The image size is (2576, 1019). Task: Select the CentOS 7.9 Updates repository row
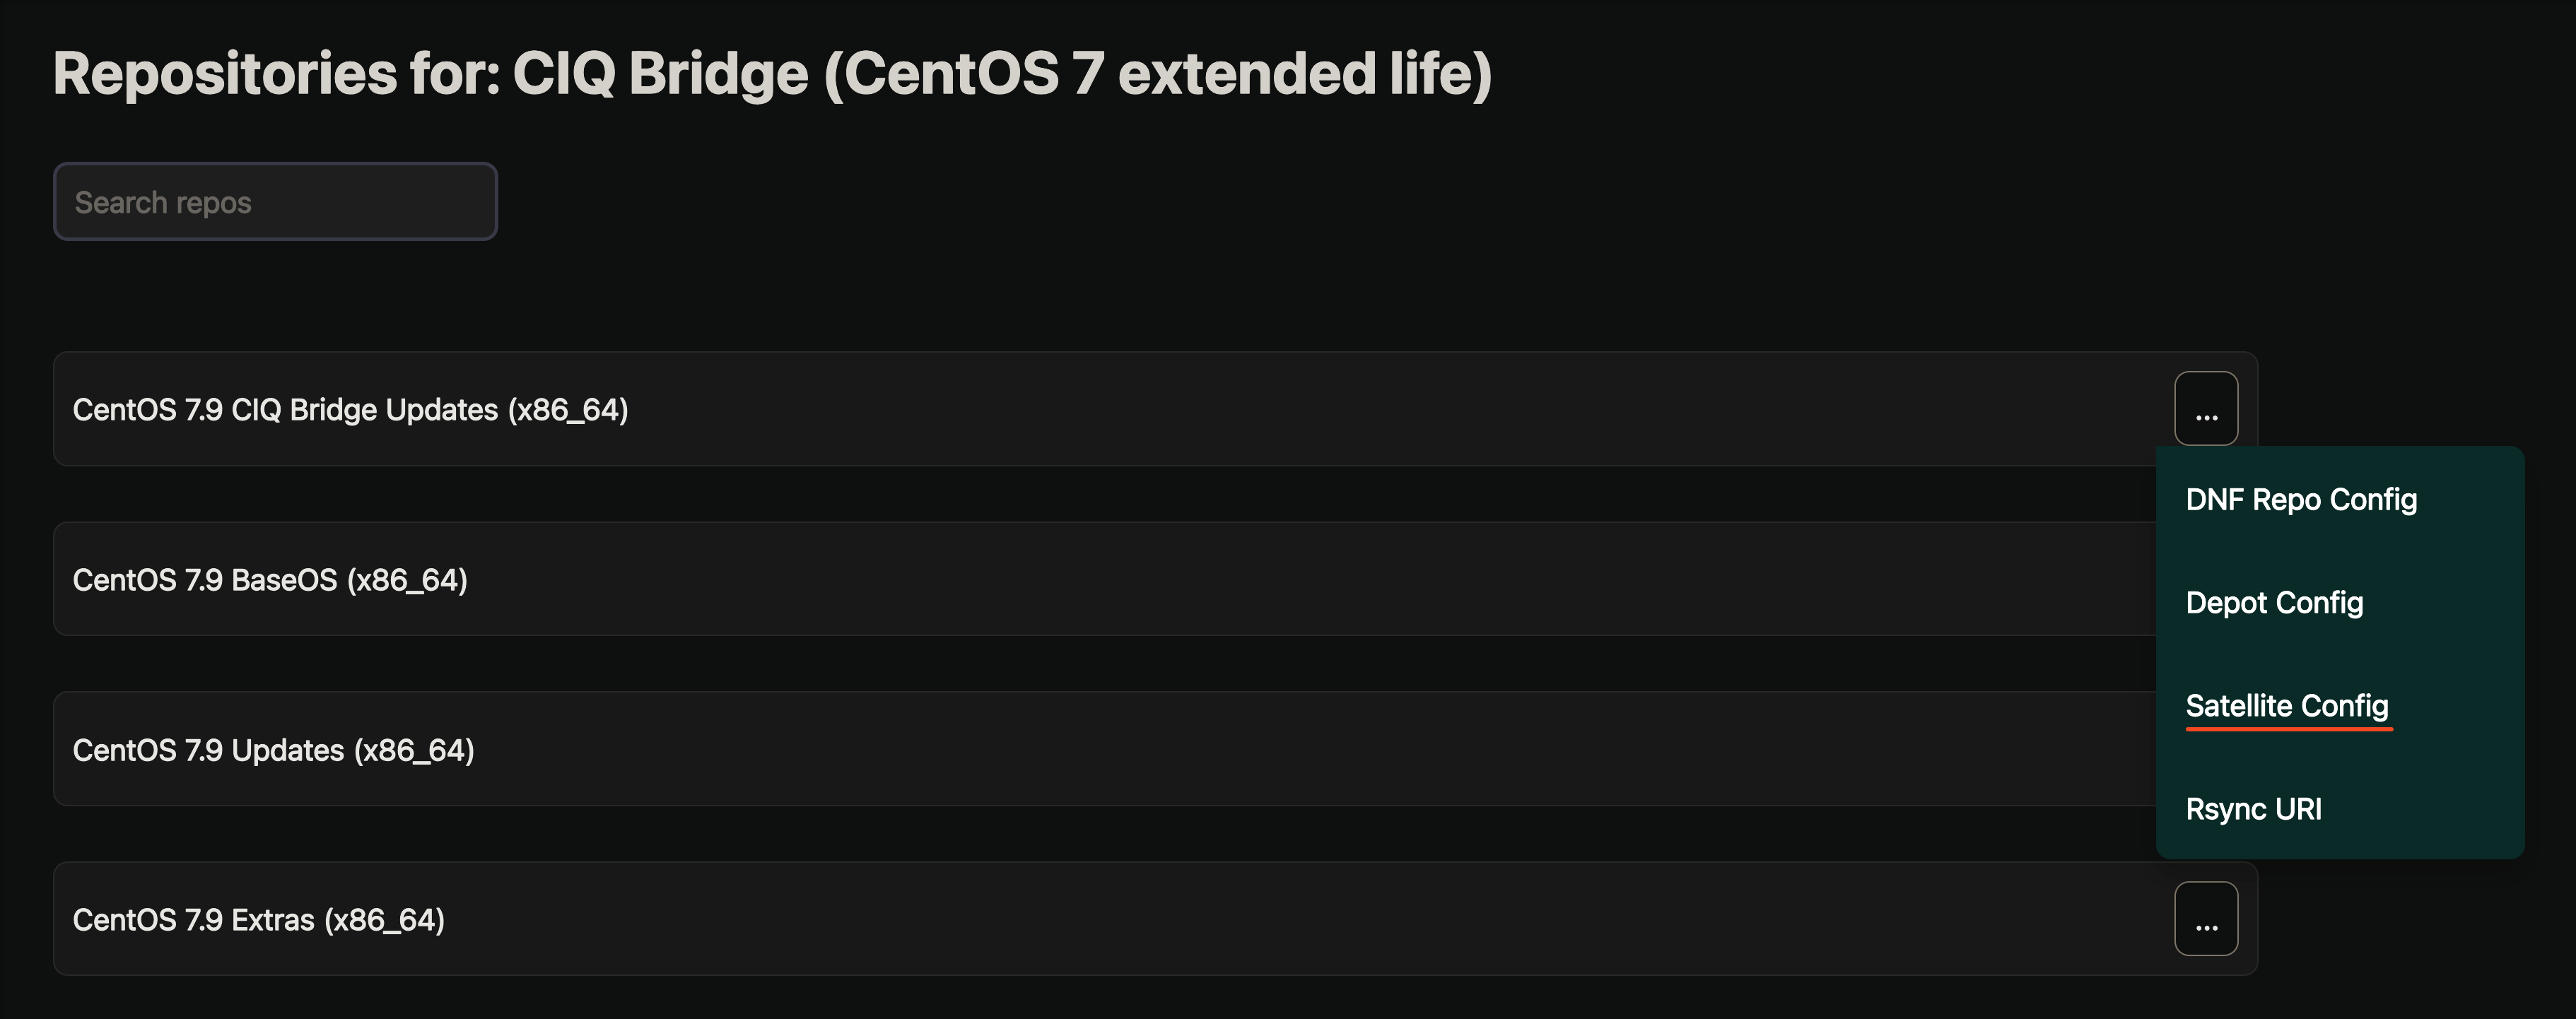[1100, 749]
